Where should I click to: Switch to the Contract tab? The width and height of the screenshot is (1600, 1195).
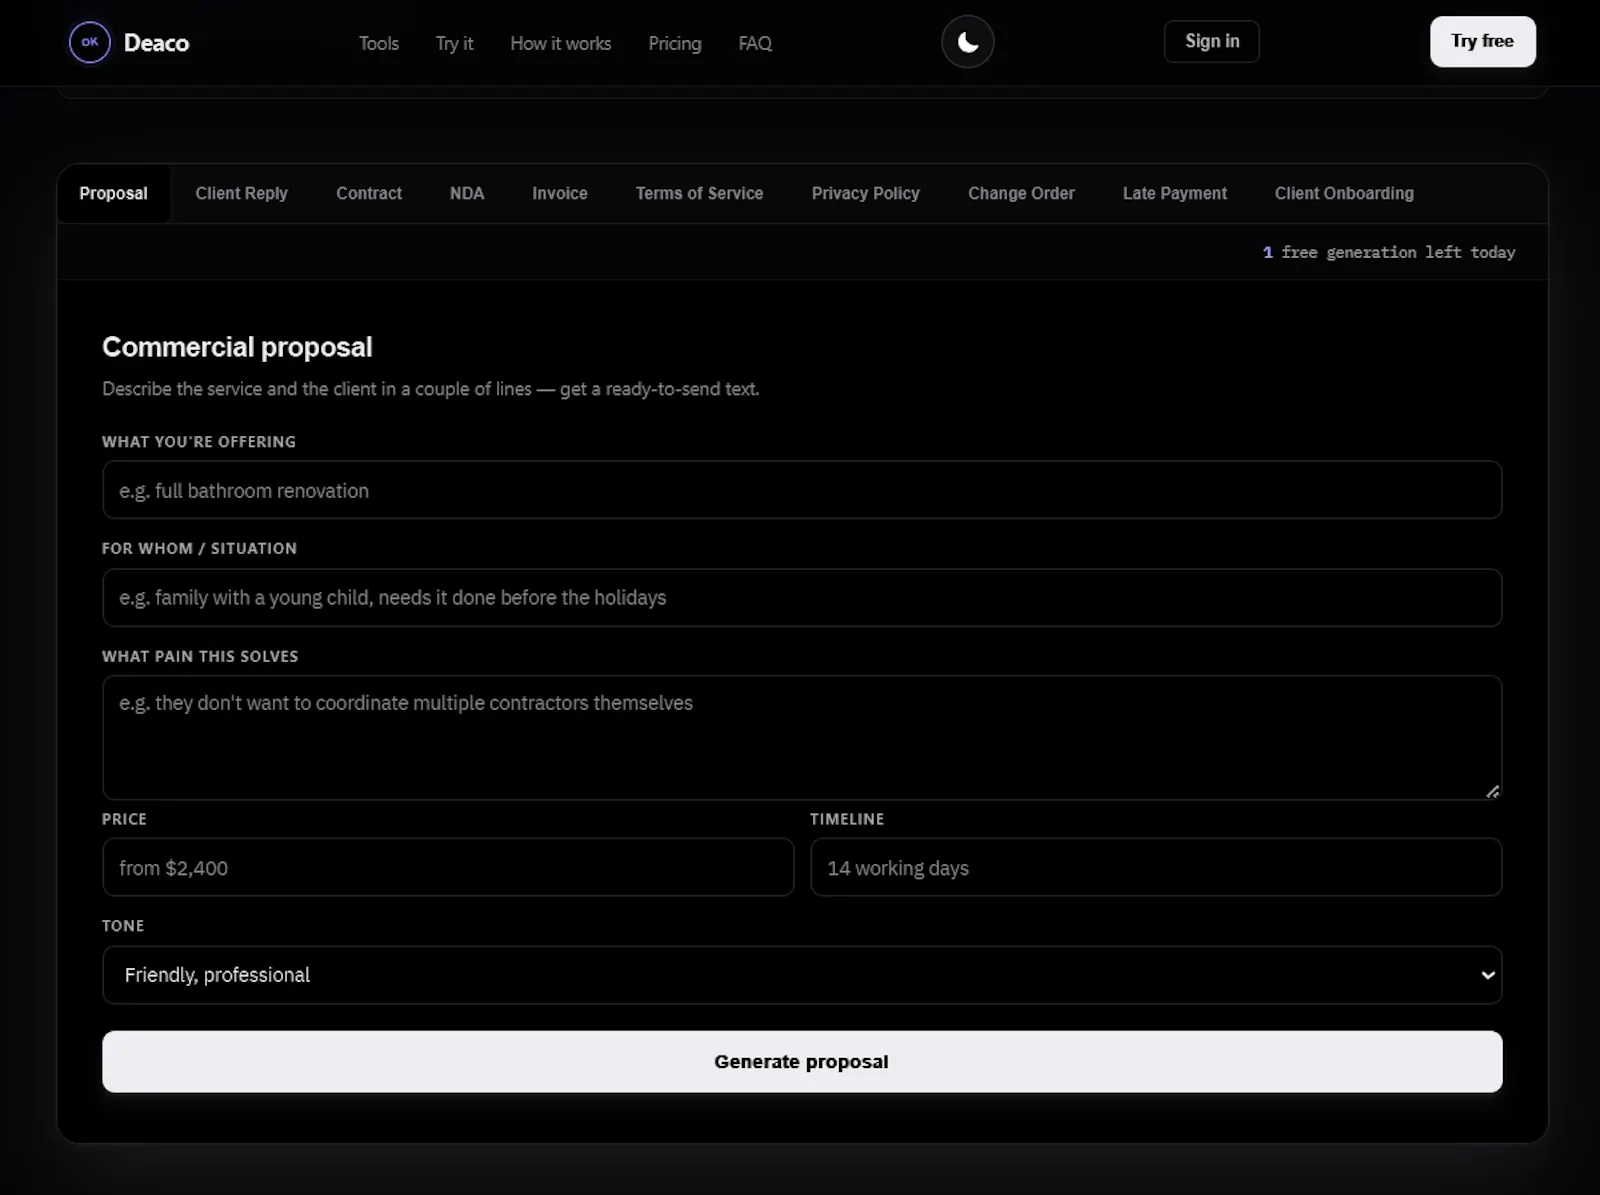pyautogui.click(x=369, y=193)
